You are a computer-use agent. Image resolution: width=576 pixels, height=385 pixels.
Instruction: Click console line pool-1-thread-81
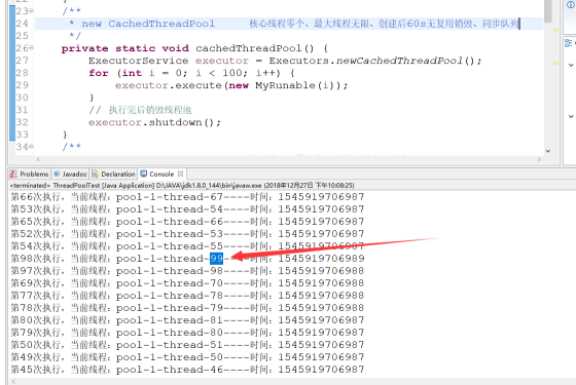click(x=187, y=320)
